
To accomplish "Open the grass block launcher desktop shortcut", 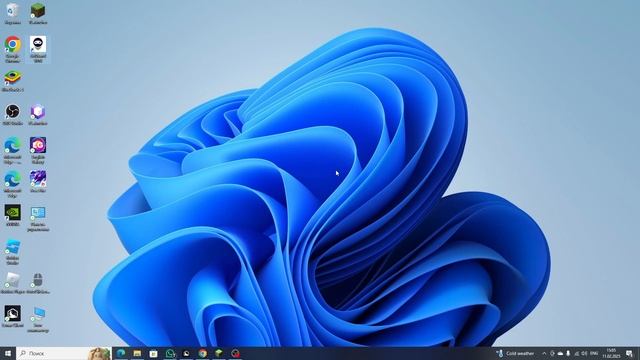I will [x=38, y=13].
